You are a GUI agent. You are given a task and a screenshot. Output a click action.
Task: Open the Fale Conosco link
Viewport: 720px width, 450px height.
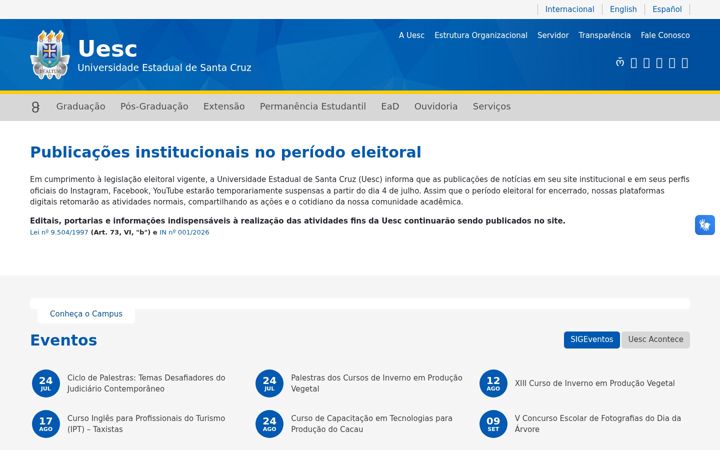coord(665,35)
